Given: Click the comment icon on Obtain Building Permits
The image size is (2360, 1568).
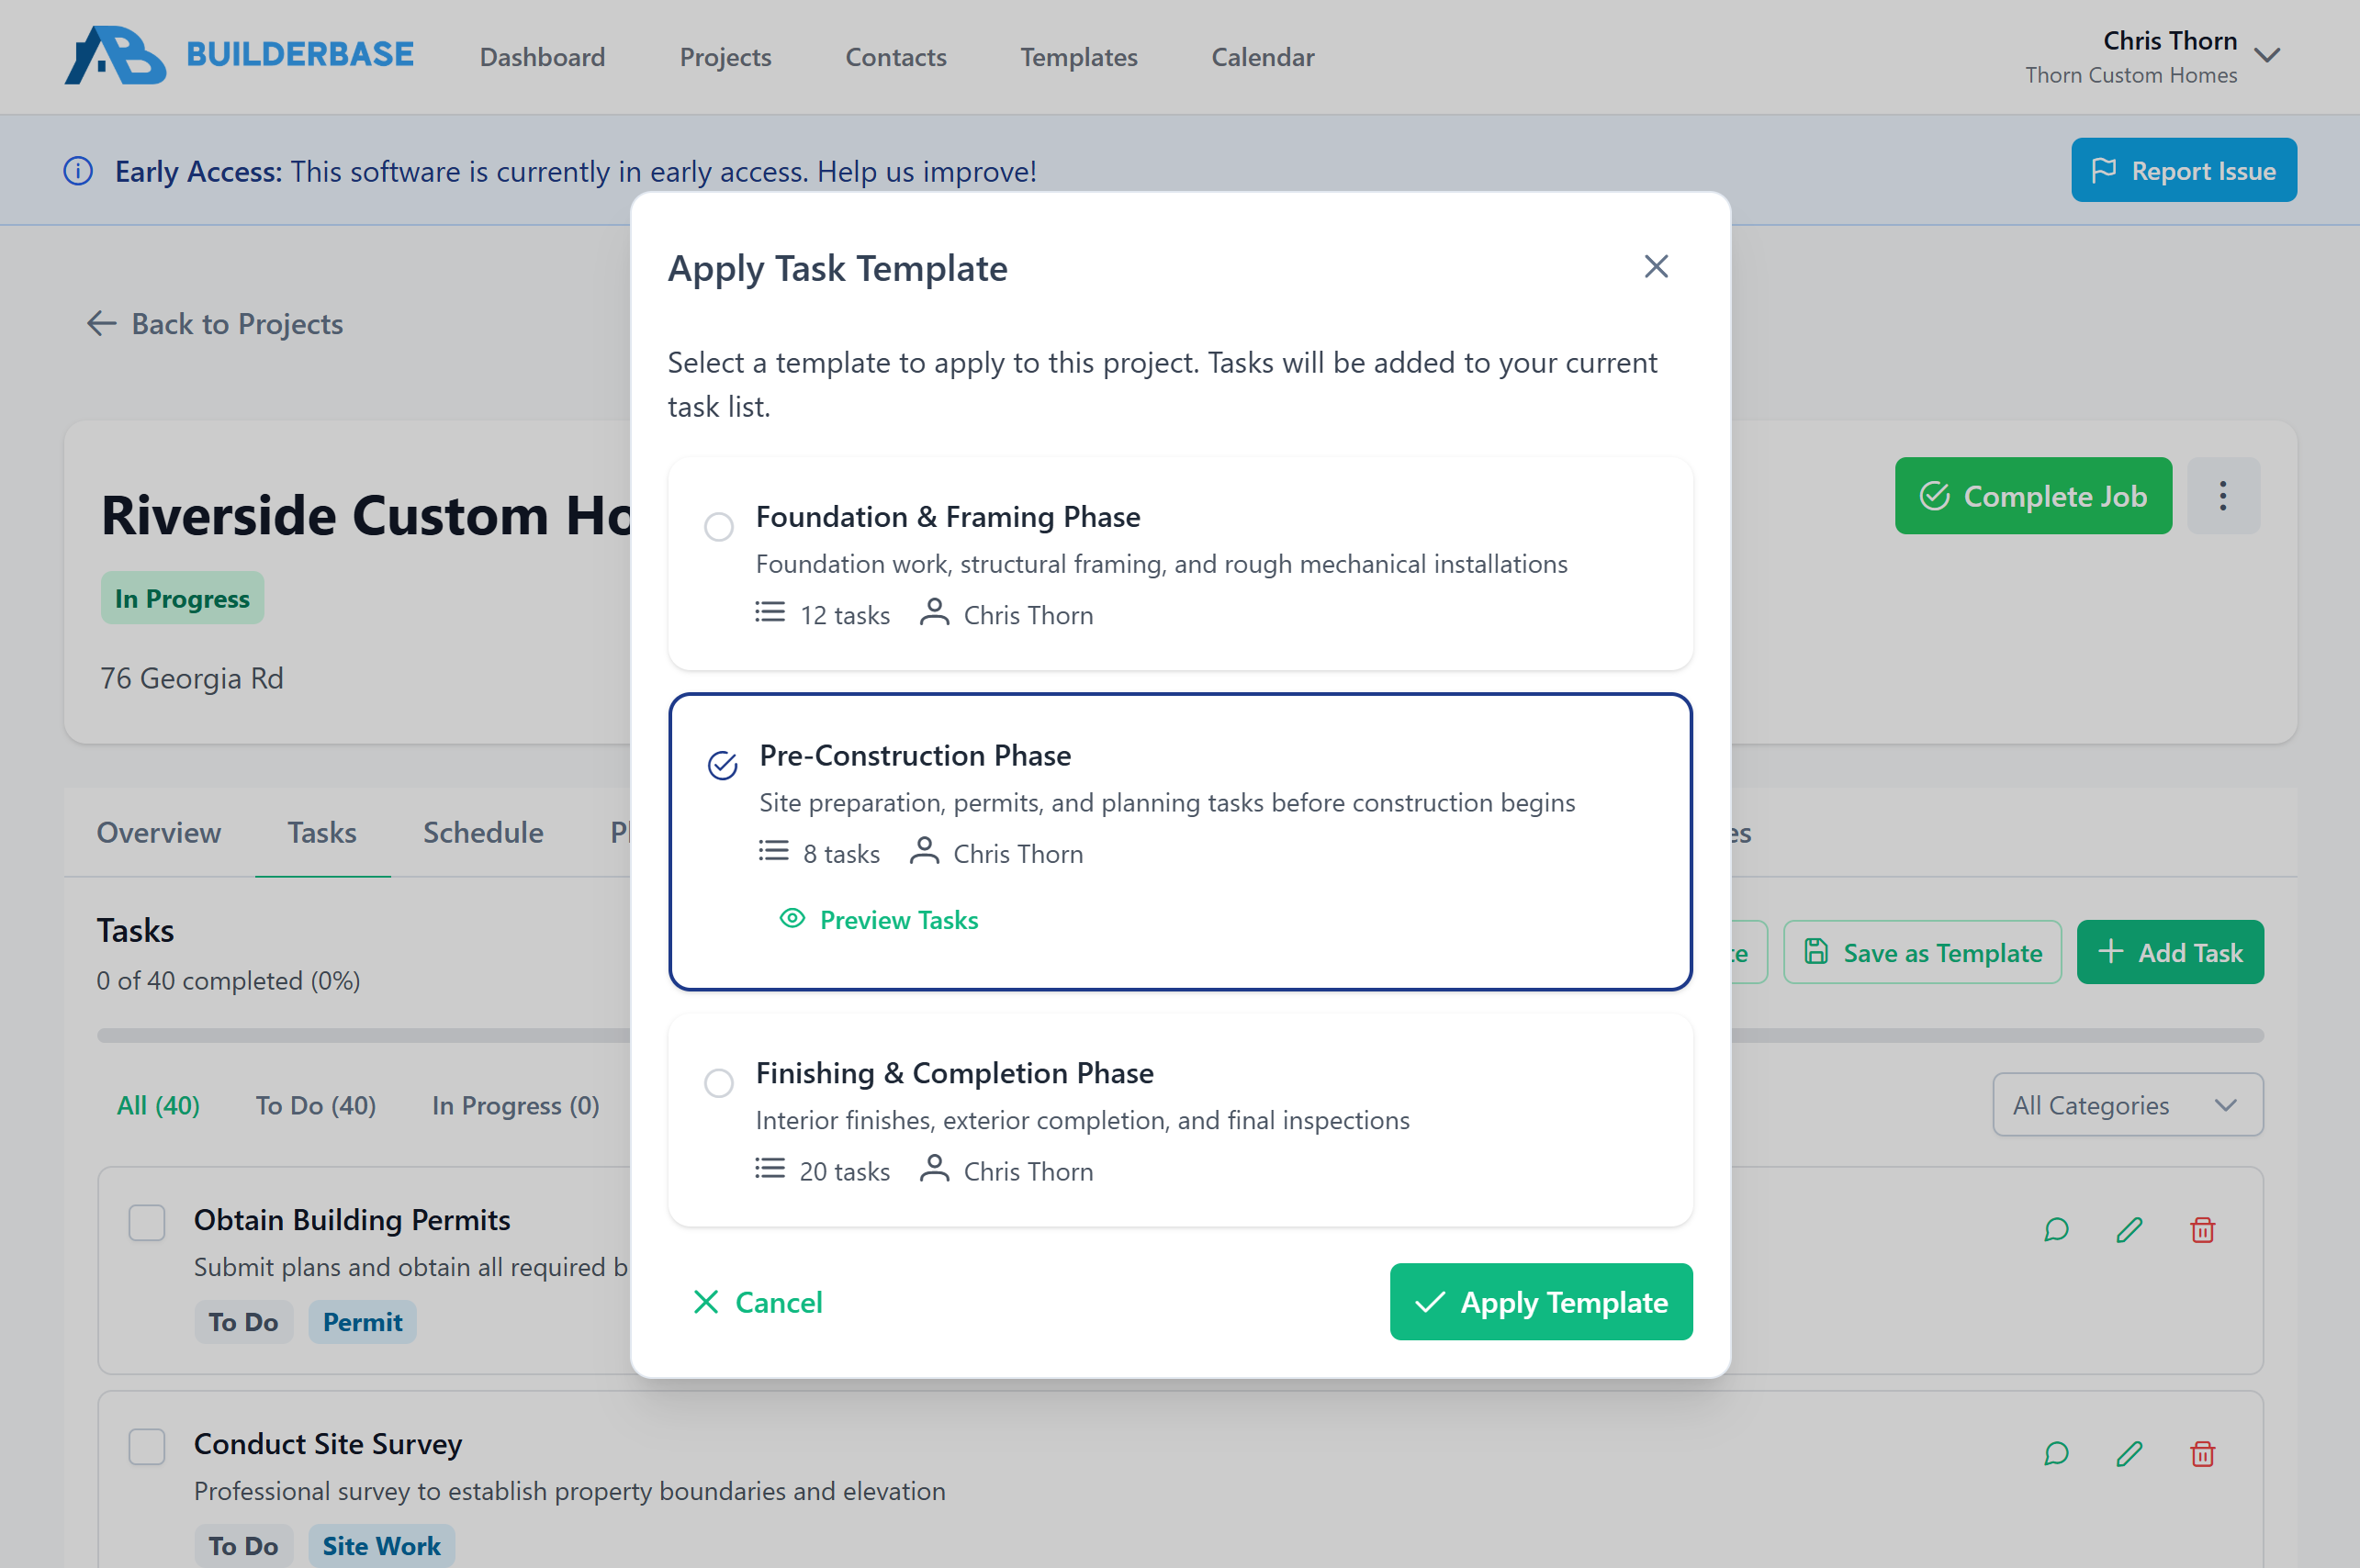Looking at the screenshot, I should point(2055,1229).
